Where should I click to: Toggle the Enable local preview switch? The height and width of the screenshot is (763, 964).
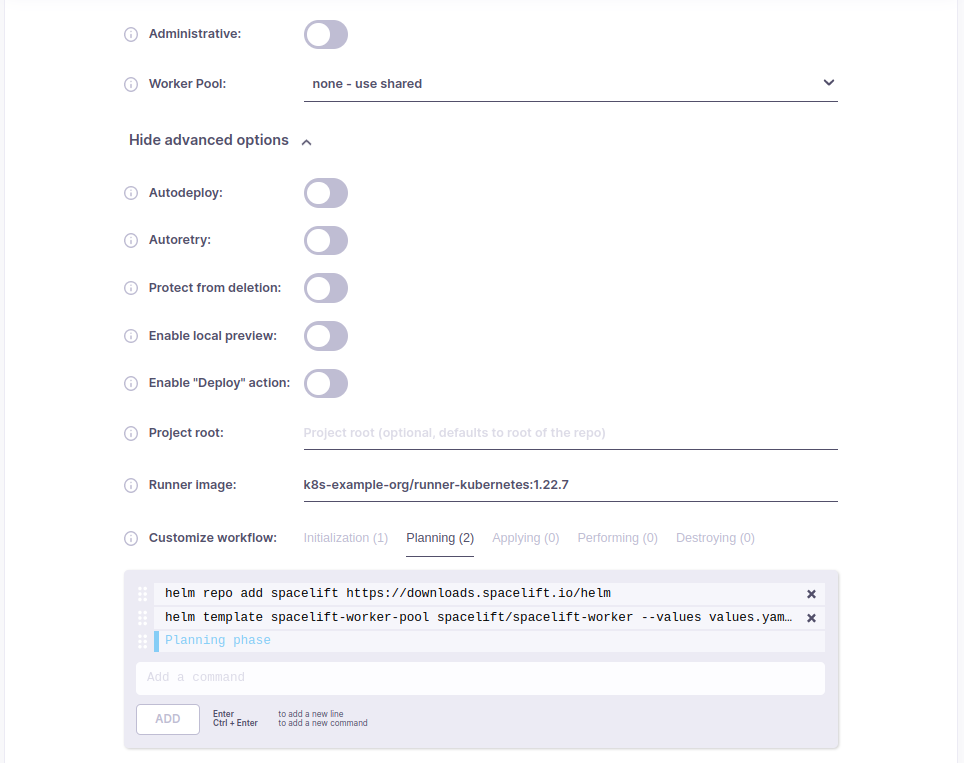(326, 336)
